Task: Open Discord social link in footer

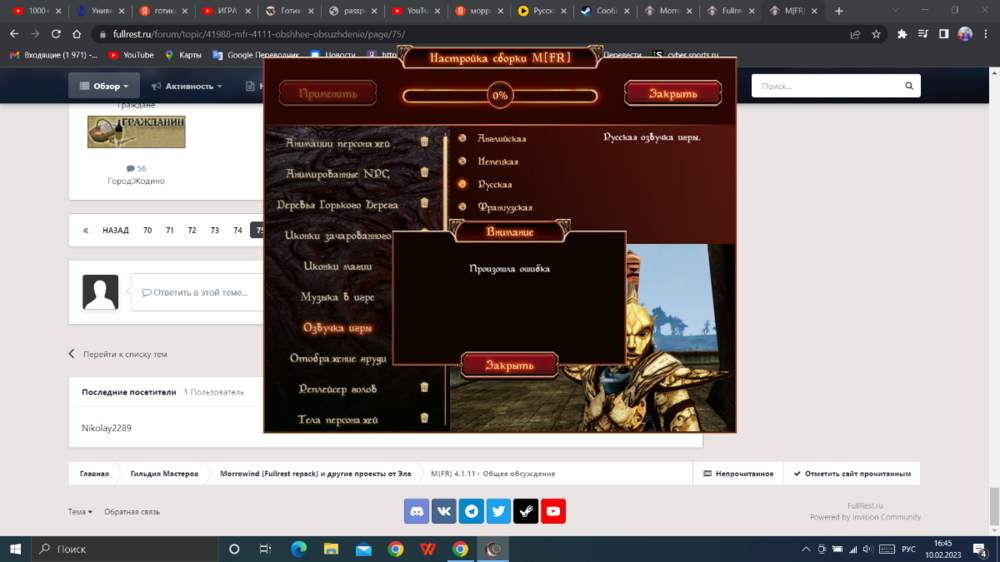Action: tap(416, 511)
